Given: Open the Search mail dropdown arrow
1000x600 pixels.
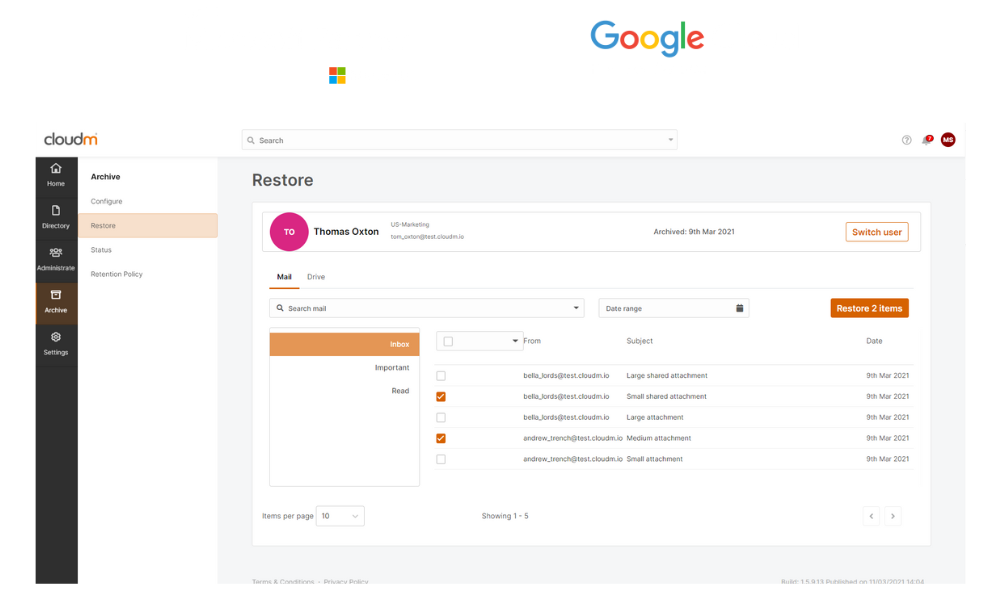Looking at the screenshot, I should [576, 308].
